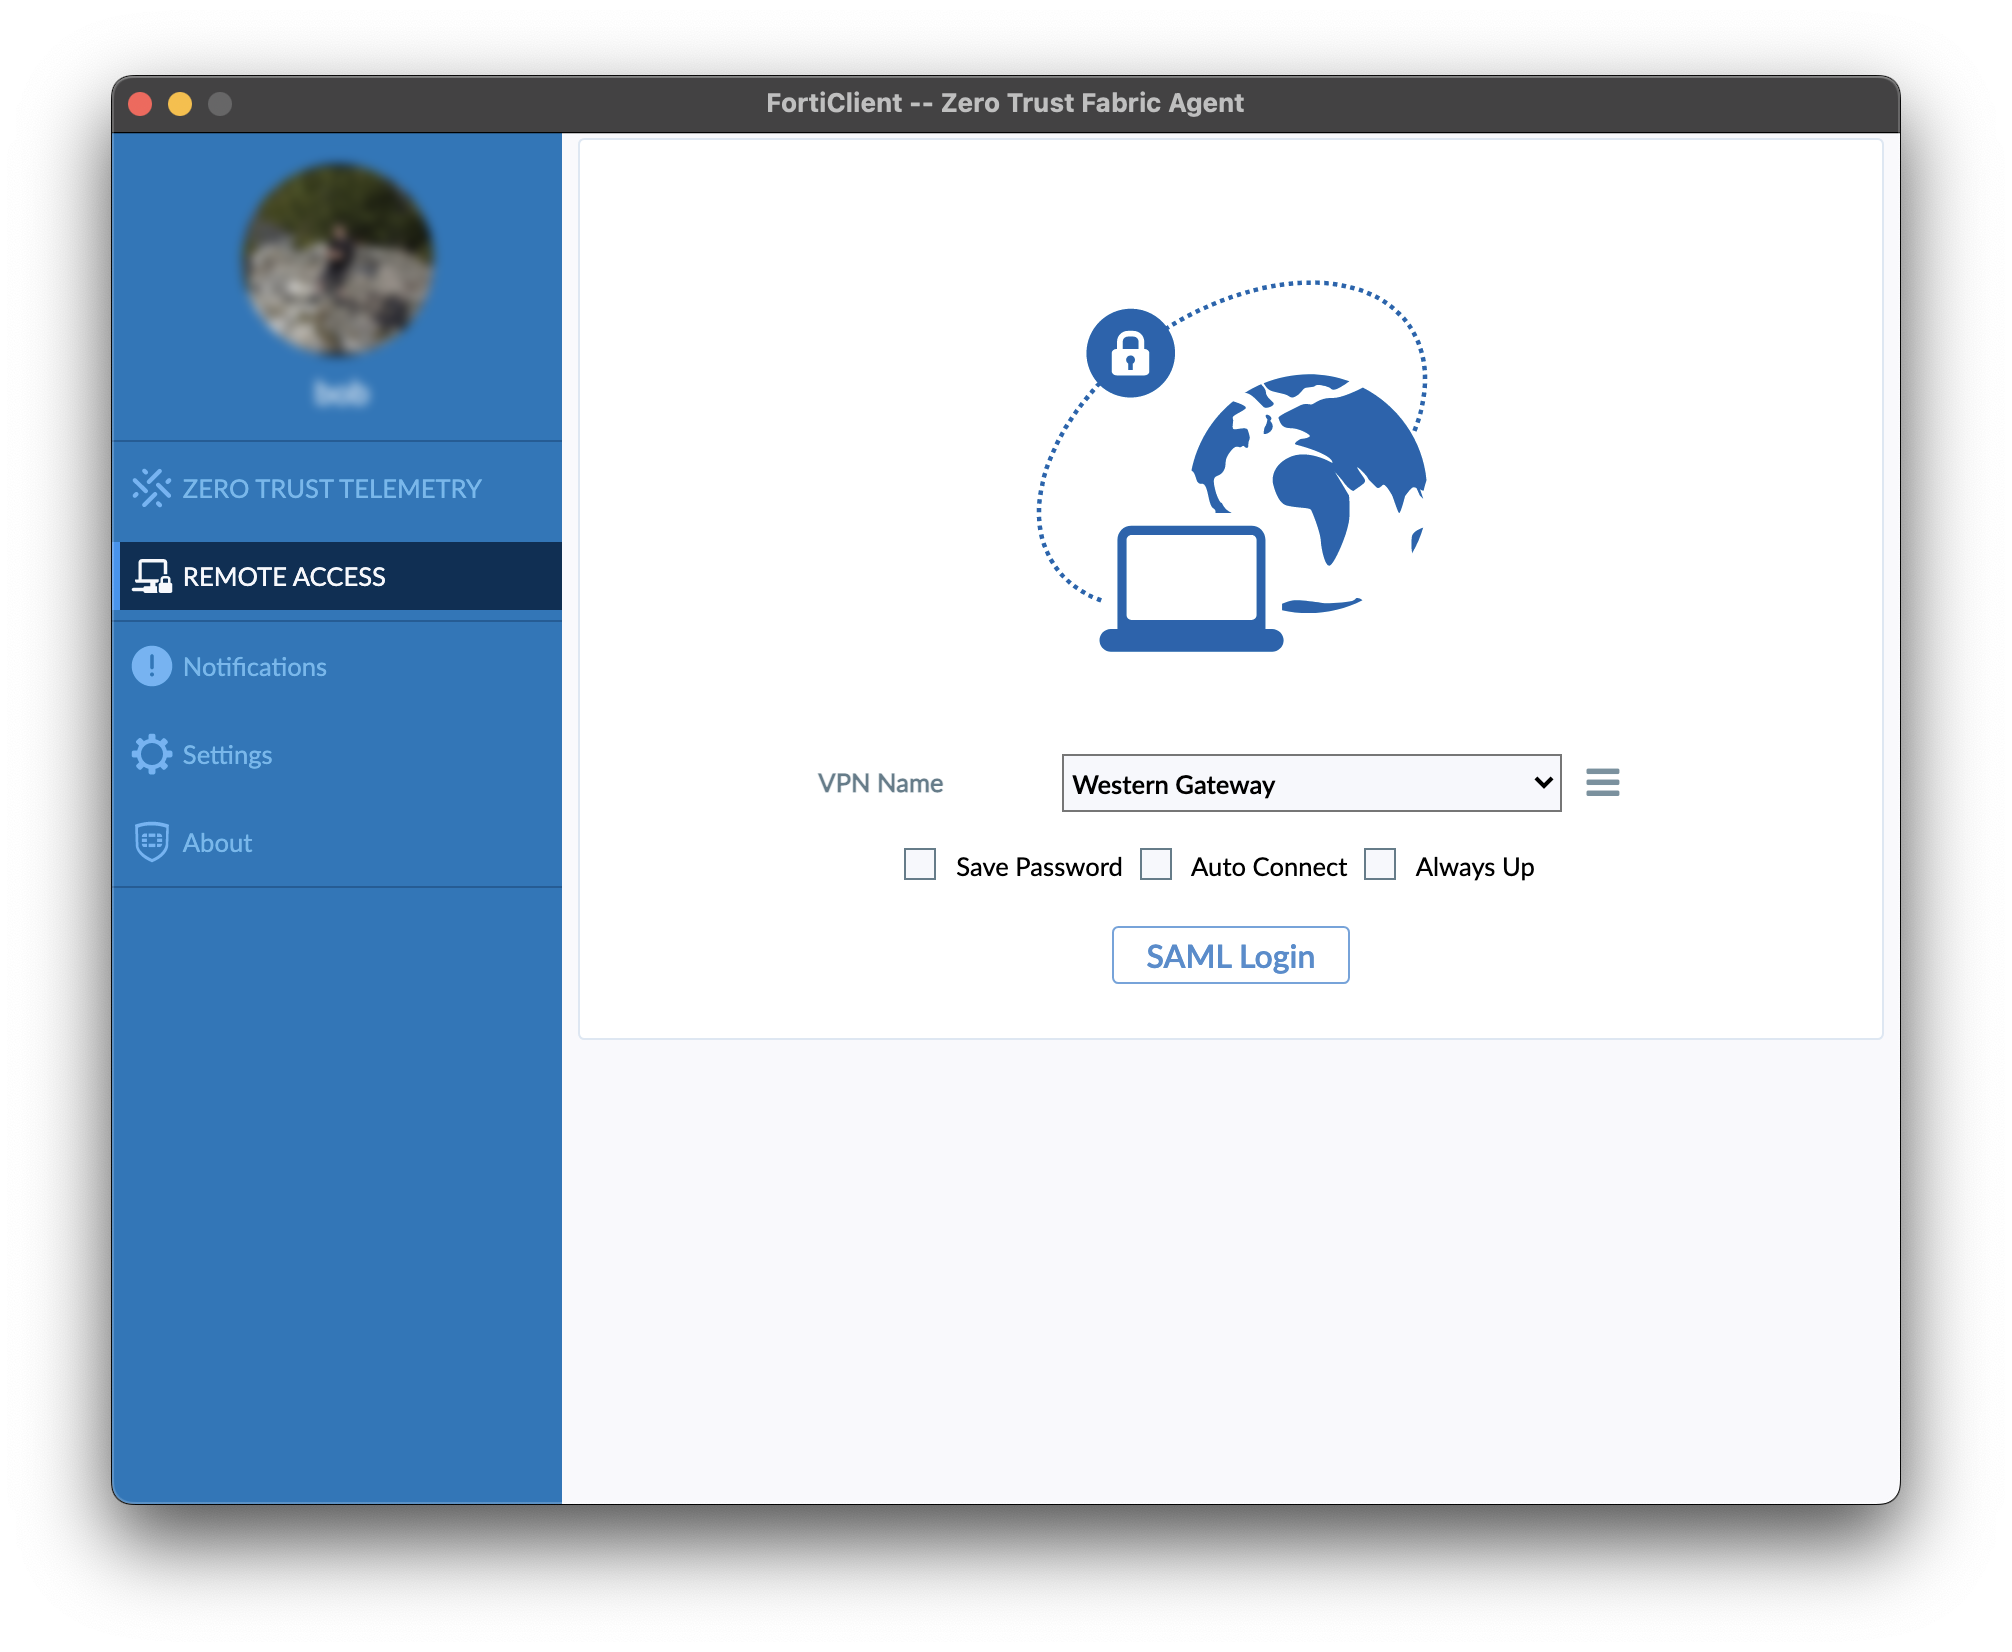Open the VPN hamburger menu icon
The height and width of the screenshot is (1652, 2012).
1602,782
